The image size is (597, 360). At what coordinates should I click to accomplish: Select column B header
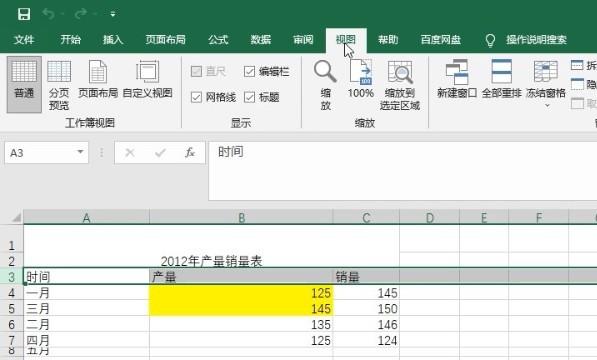pyautogui.click(x=241, y=217)
